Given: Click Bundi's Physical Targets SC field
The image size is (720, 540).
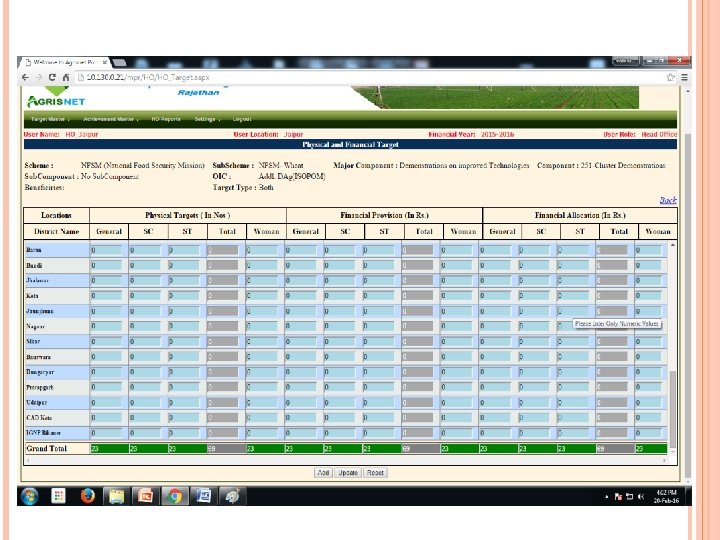Looking at the screenshot, I should pyautogui.click(x=145, y=265).
